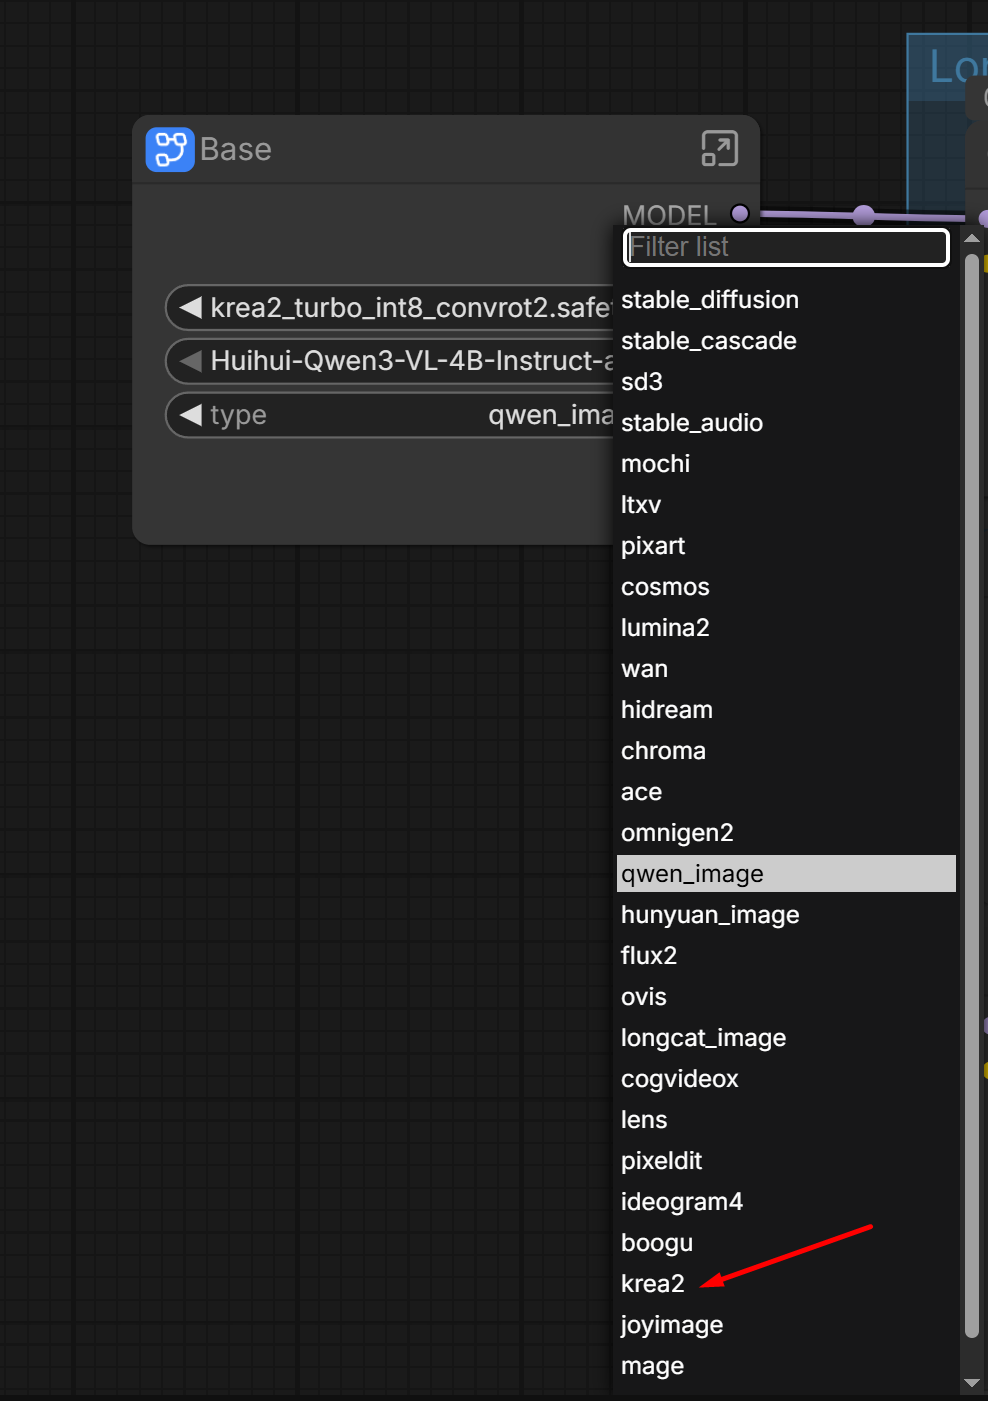Select ovis in the list
The width and height of the screenshot is (988, 1401).
[786, 997]
